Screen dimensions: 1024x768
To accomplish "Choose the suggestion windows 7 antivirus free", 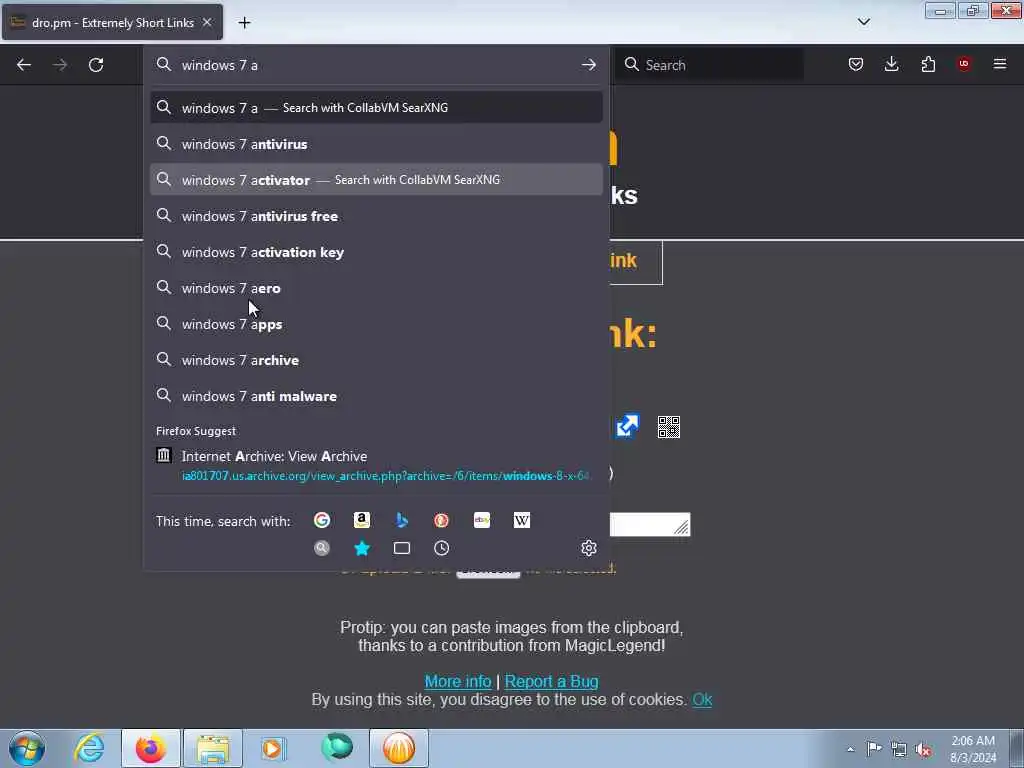I will tap(376, 216).
